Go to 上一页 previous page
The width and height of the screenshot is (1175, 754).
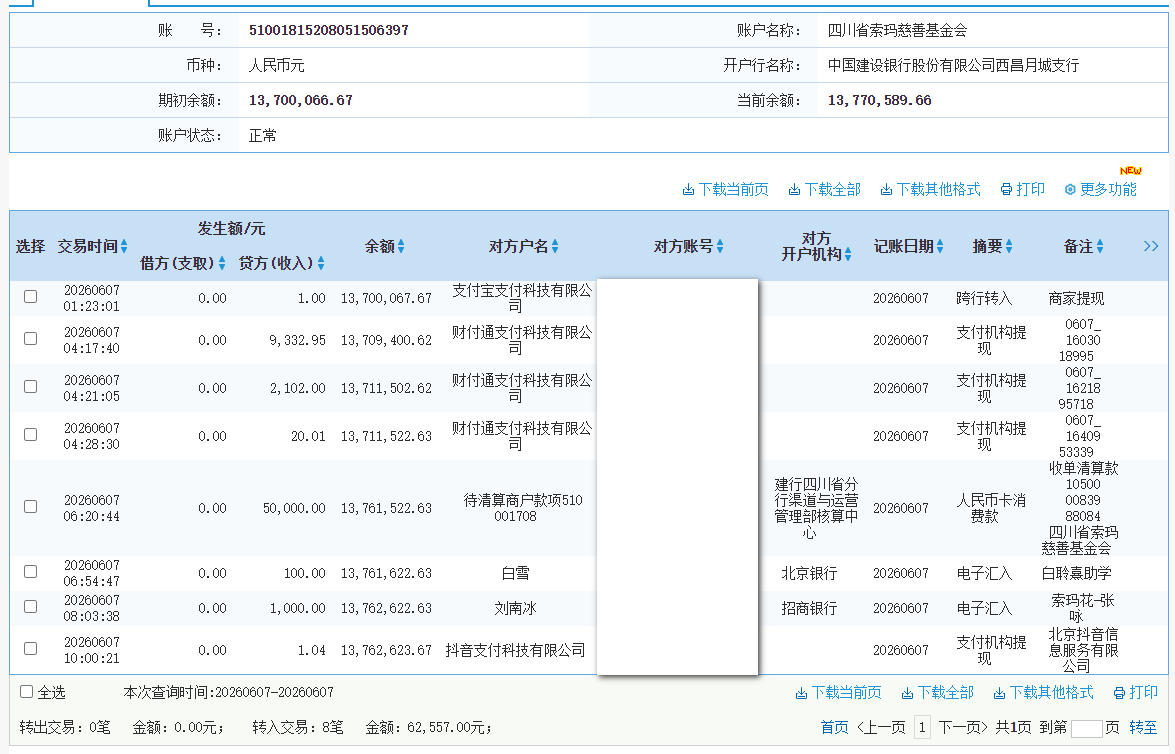(x=881, y=727)
